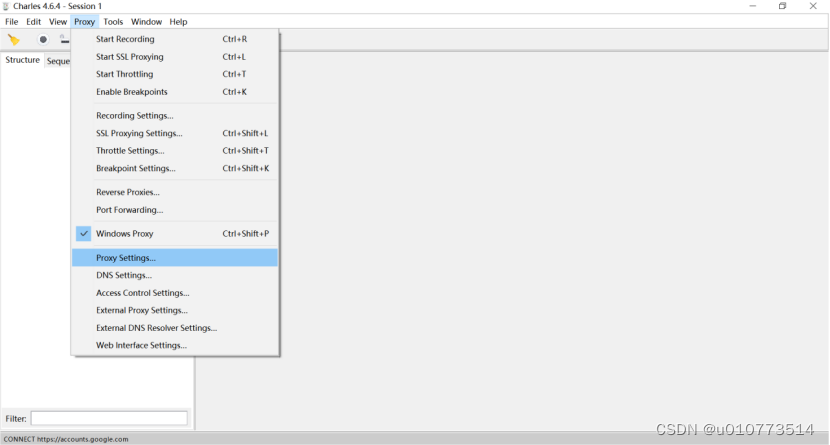830x445 pixels.
Task: Minimize the Charles window
Action: click(753, 6)
